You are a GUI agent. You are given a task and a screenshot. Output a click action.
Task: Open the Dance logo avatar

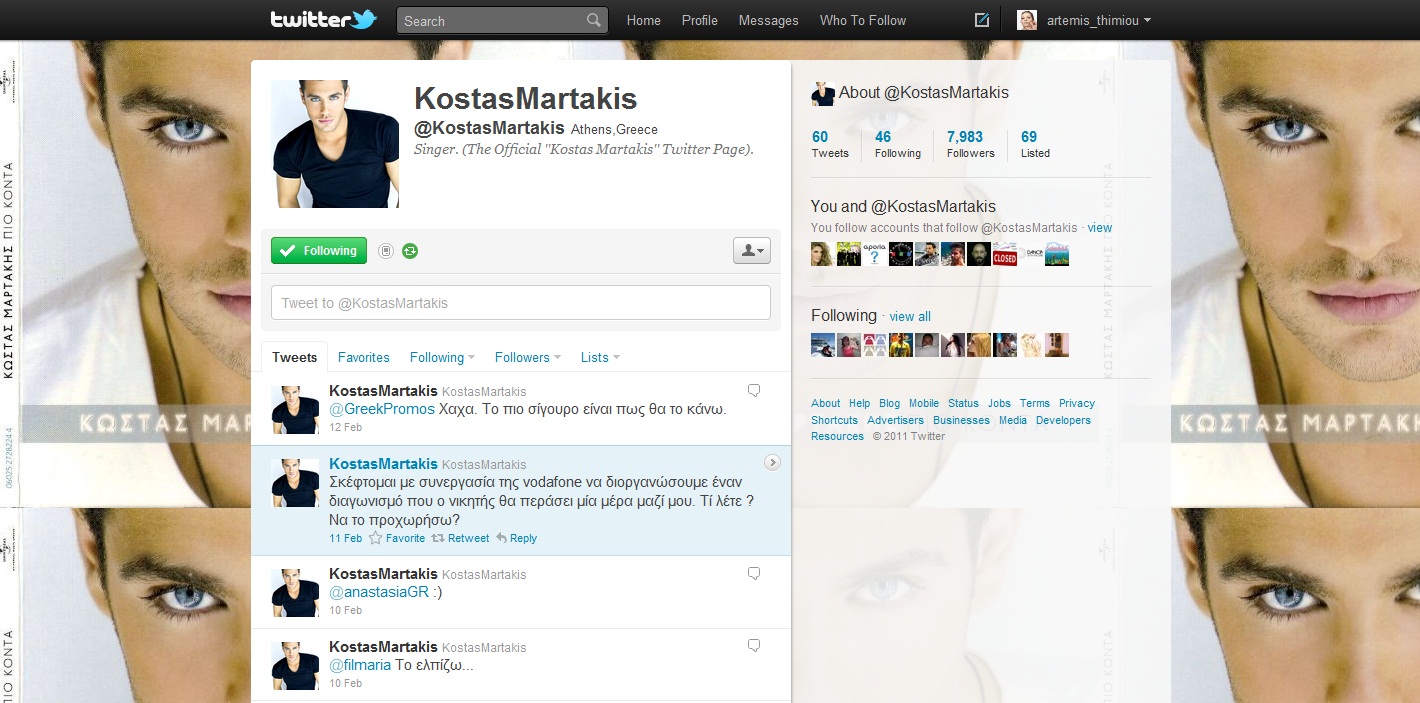(1030, 254)
